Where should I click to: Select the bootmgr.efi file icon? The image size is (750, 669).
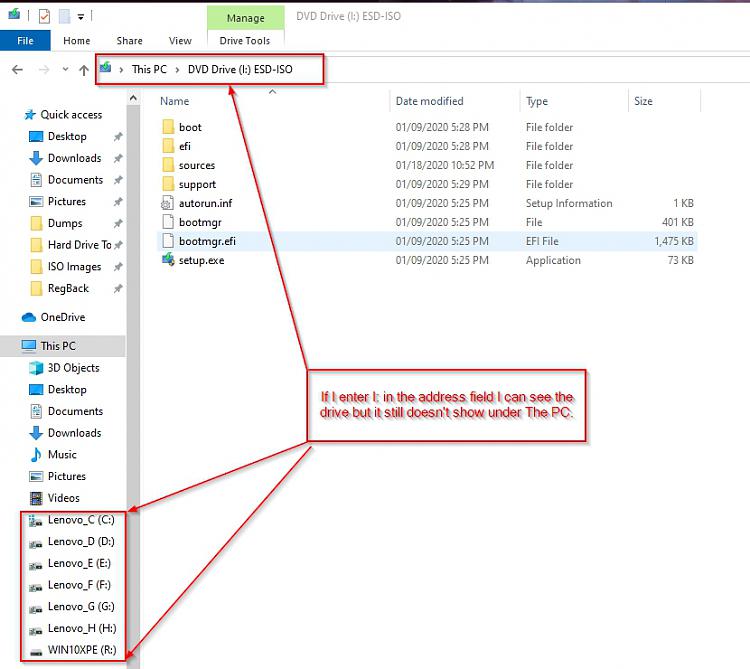coord(168,241)
